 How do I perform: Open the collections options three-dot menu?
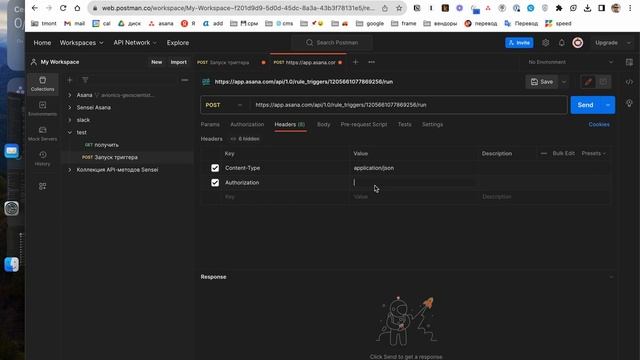click(x=184, y=80)
